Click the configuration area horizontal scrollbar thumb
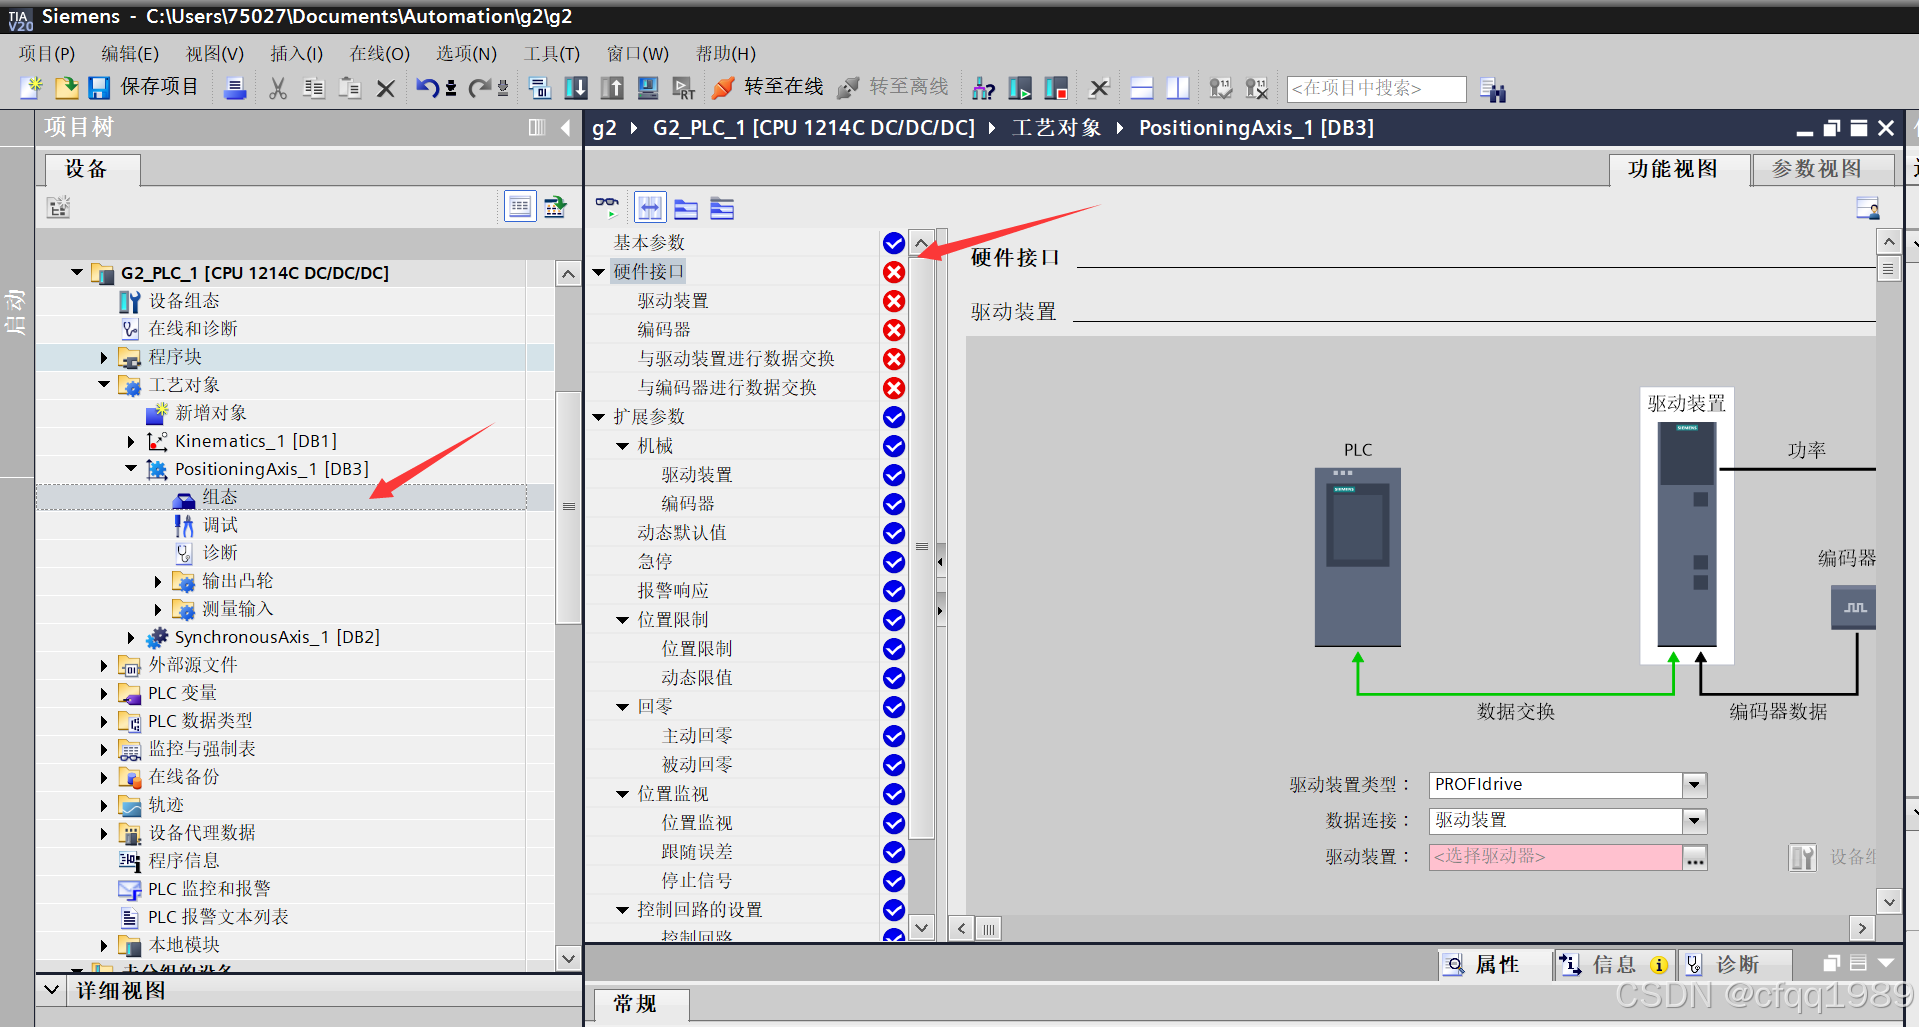 coord(988,929)
